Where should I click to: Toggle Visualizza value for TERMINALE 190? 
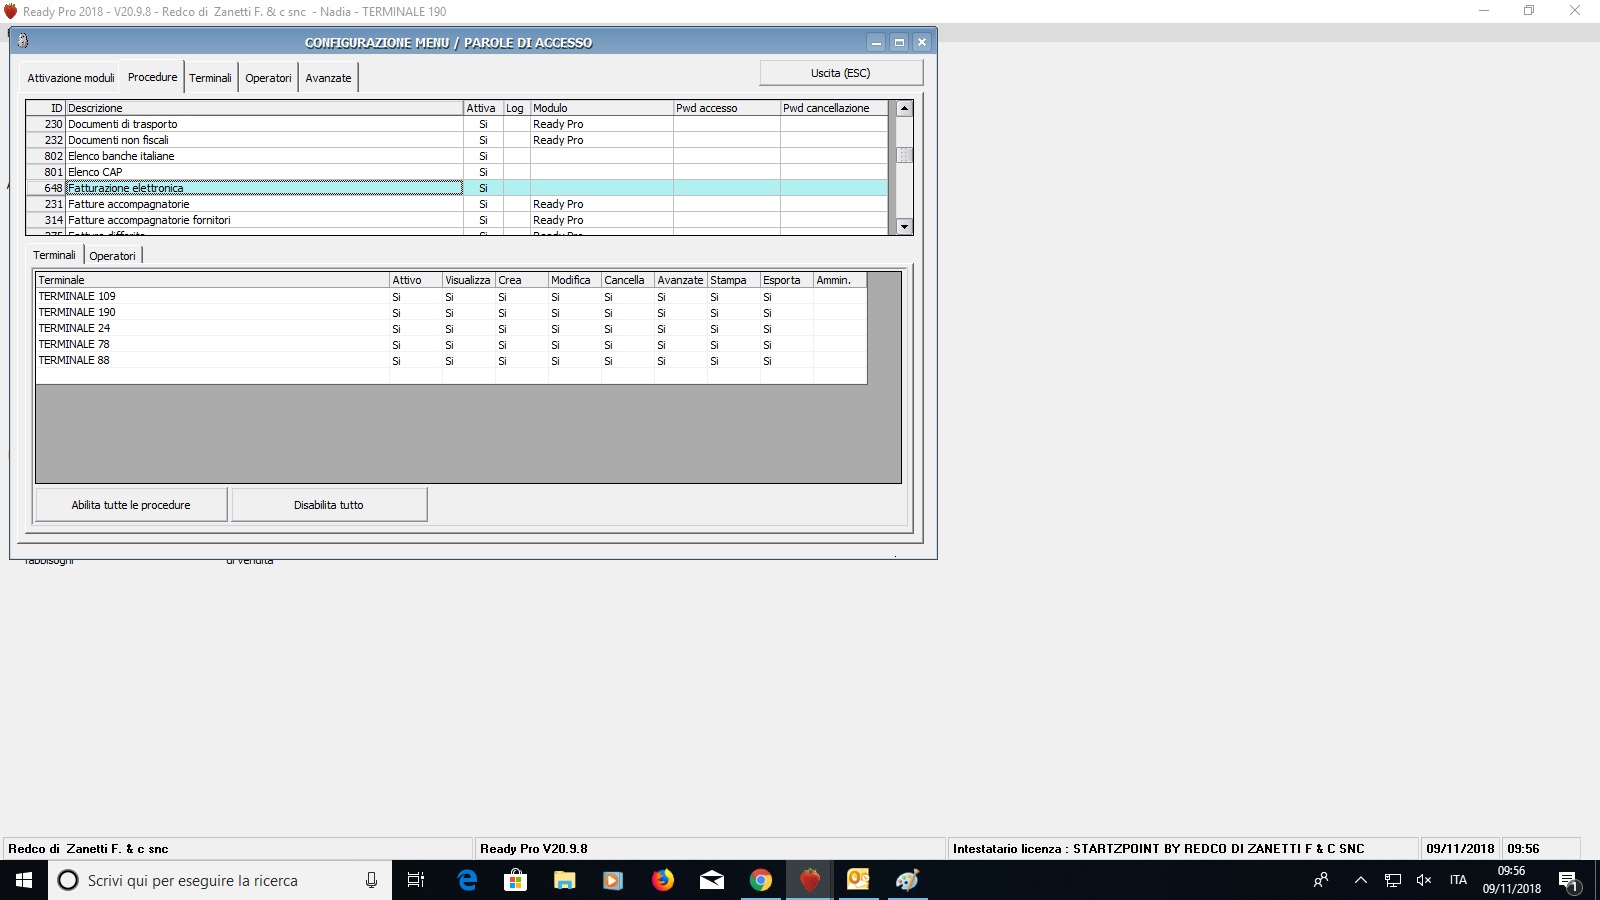click(x=468, y=313)
